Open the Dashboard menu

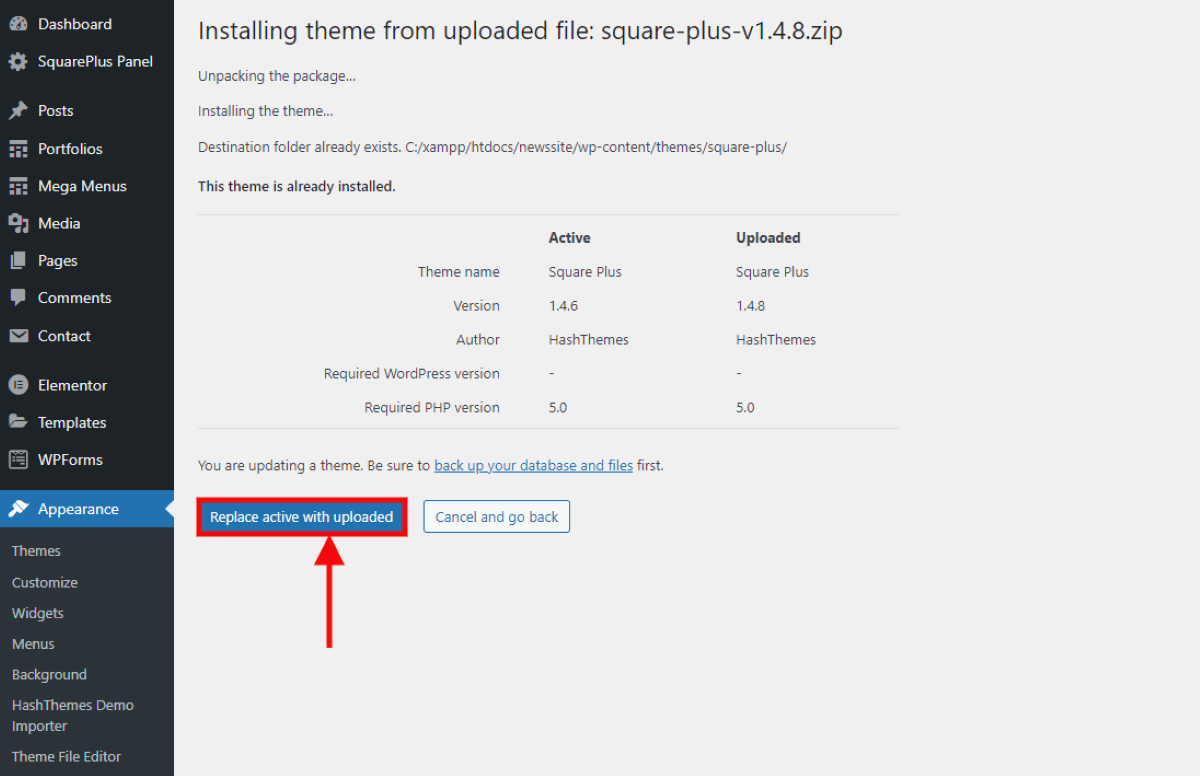(87, 24)
